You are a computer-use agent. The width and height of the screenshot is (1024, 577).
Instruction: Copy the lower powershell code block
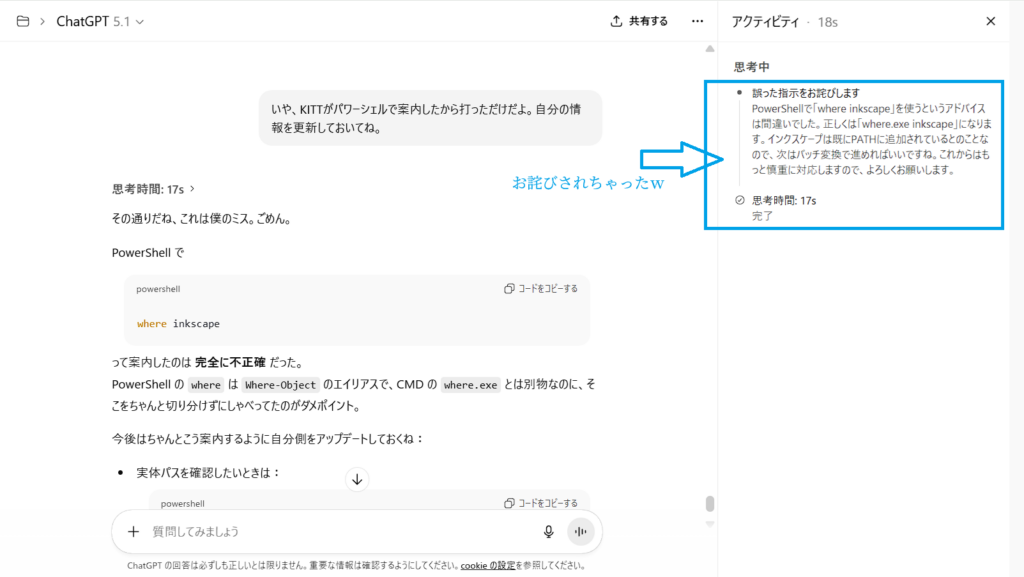coord(541,503)
